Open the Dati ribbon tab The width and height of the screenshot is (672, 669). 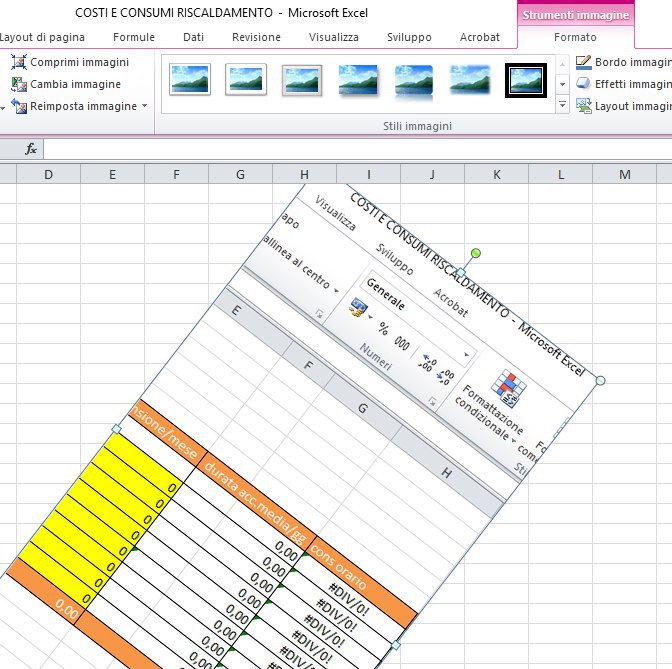point(193,37)
